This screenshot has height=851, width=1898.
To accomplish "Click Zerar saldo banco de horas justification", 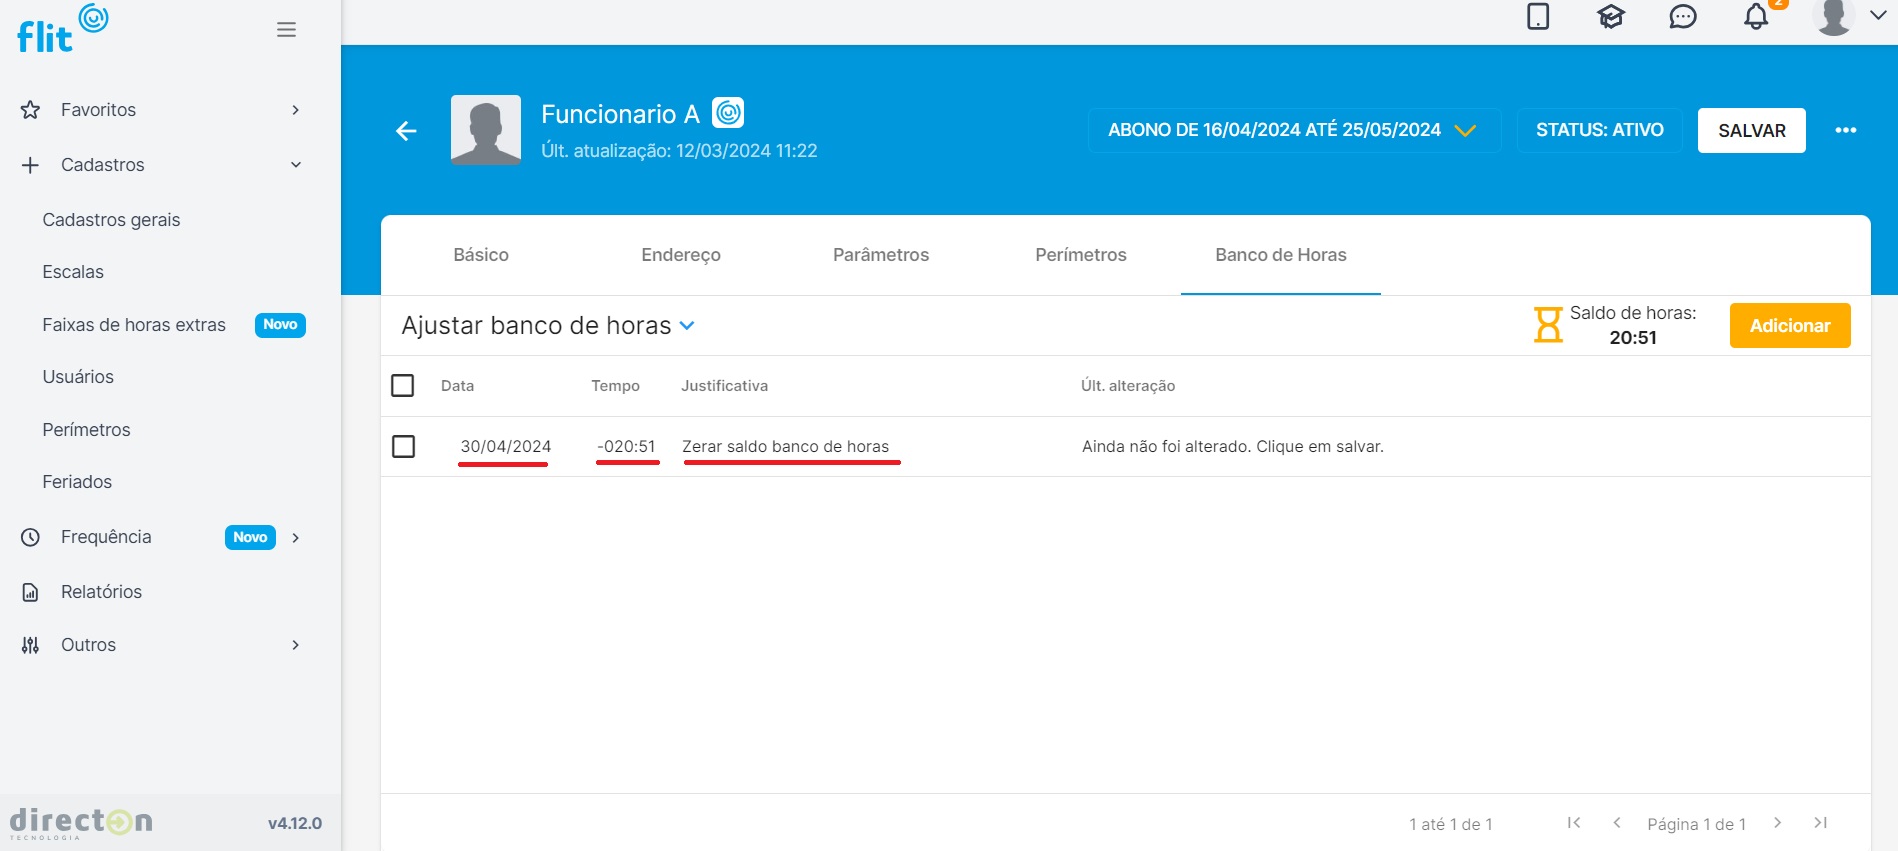I will click(786, 447).
